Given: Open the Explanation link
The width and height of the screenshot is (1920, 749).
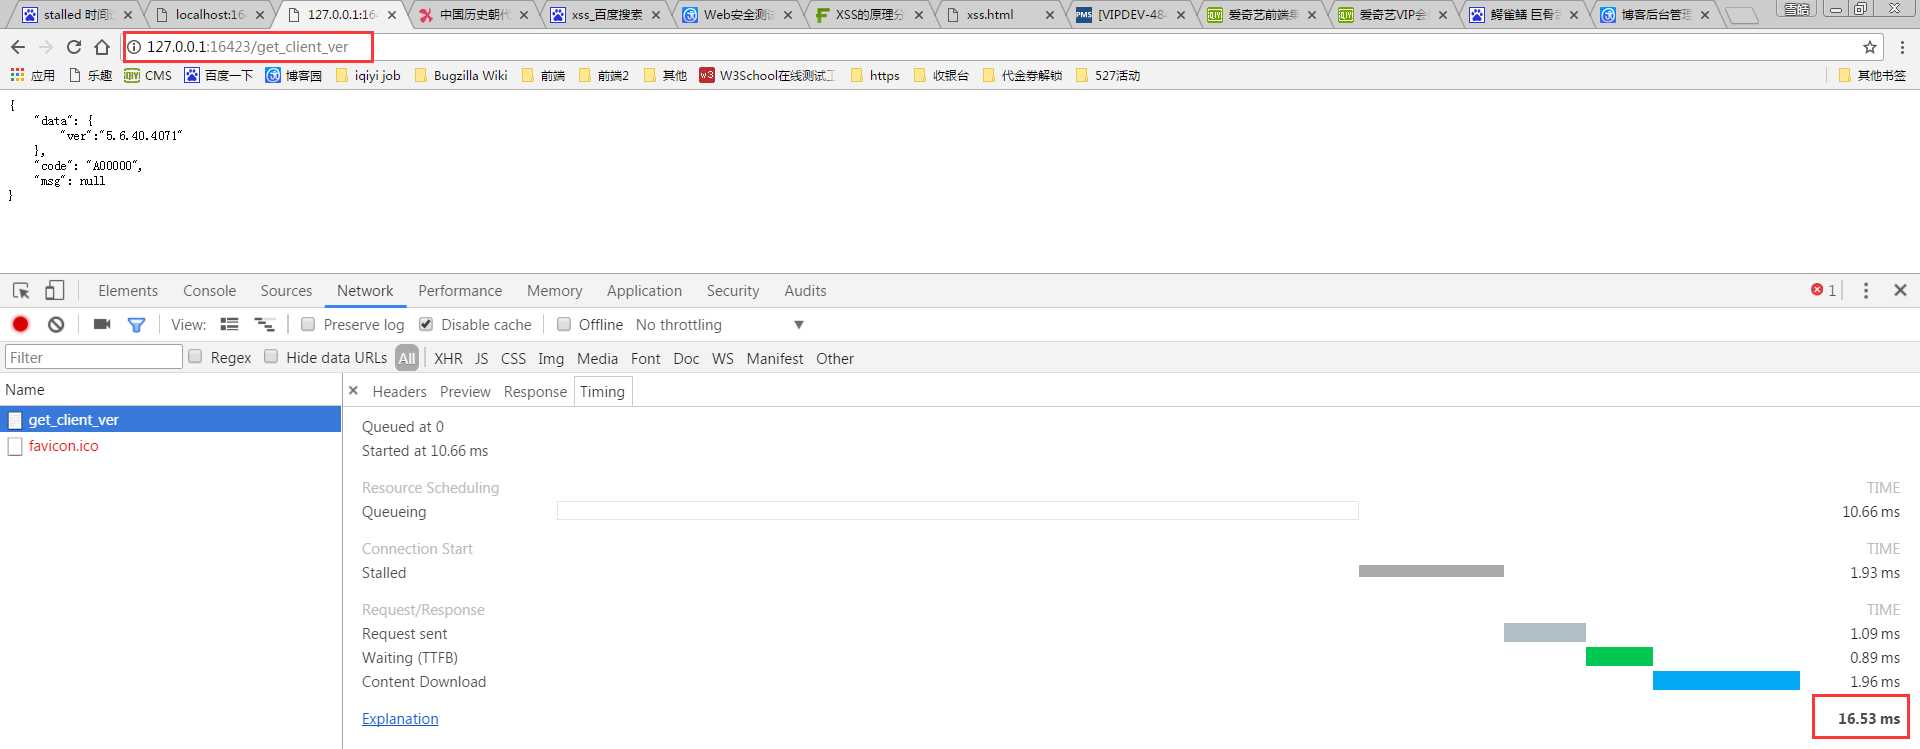Looking at the screenshot, I should point(400,719).
